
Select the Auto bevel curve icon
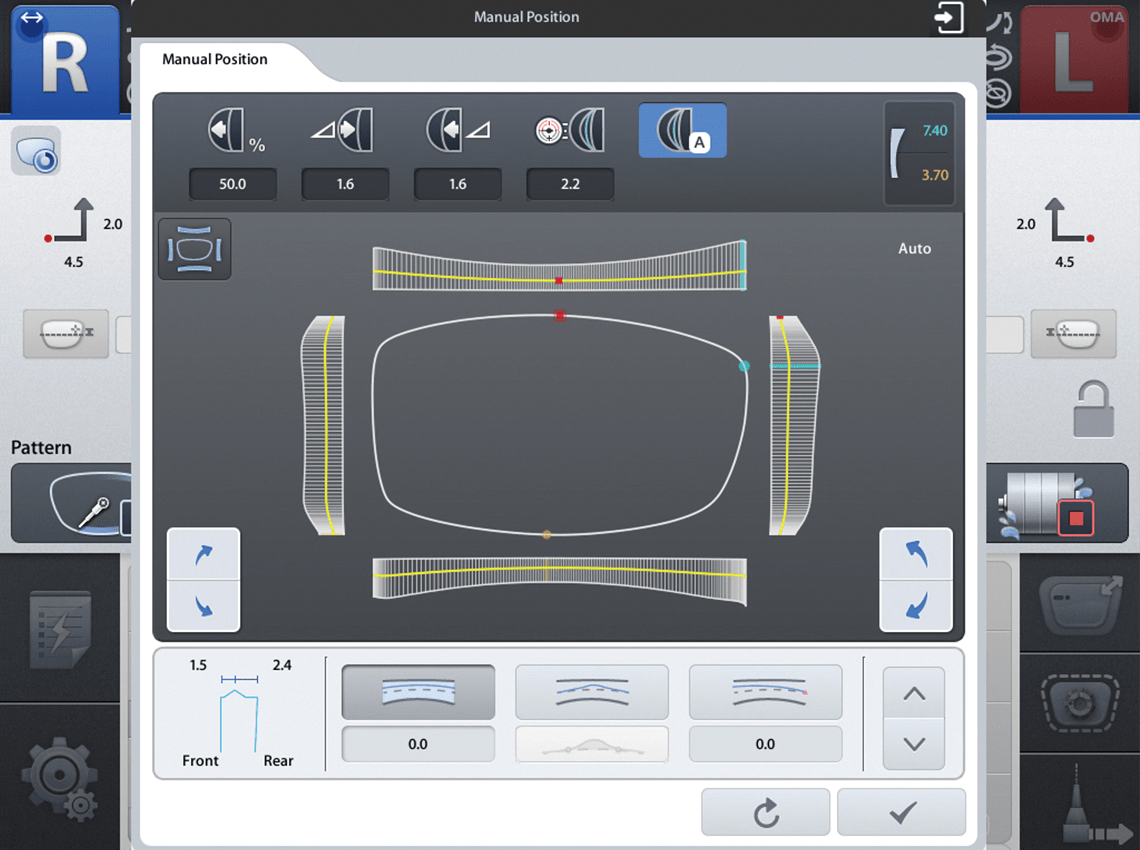pos(682,131)
